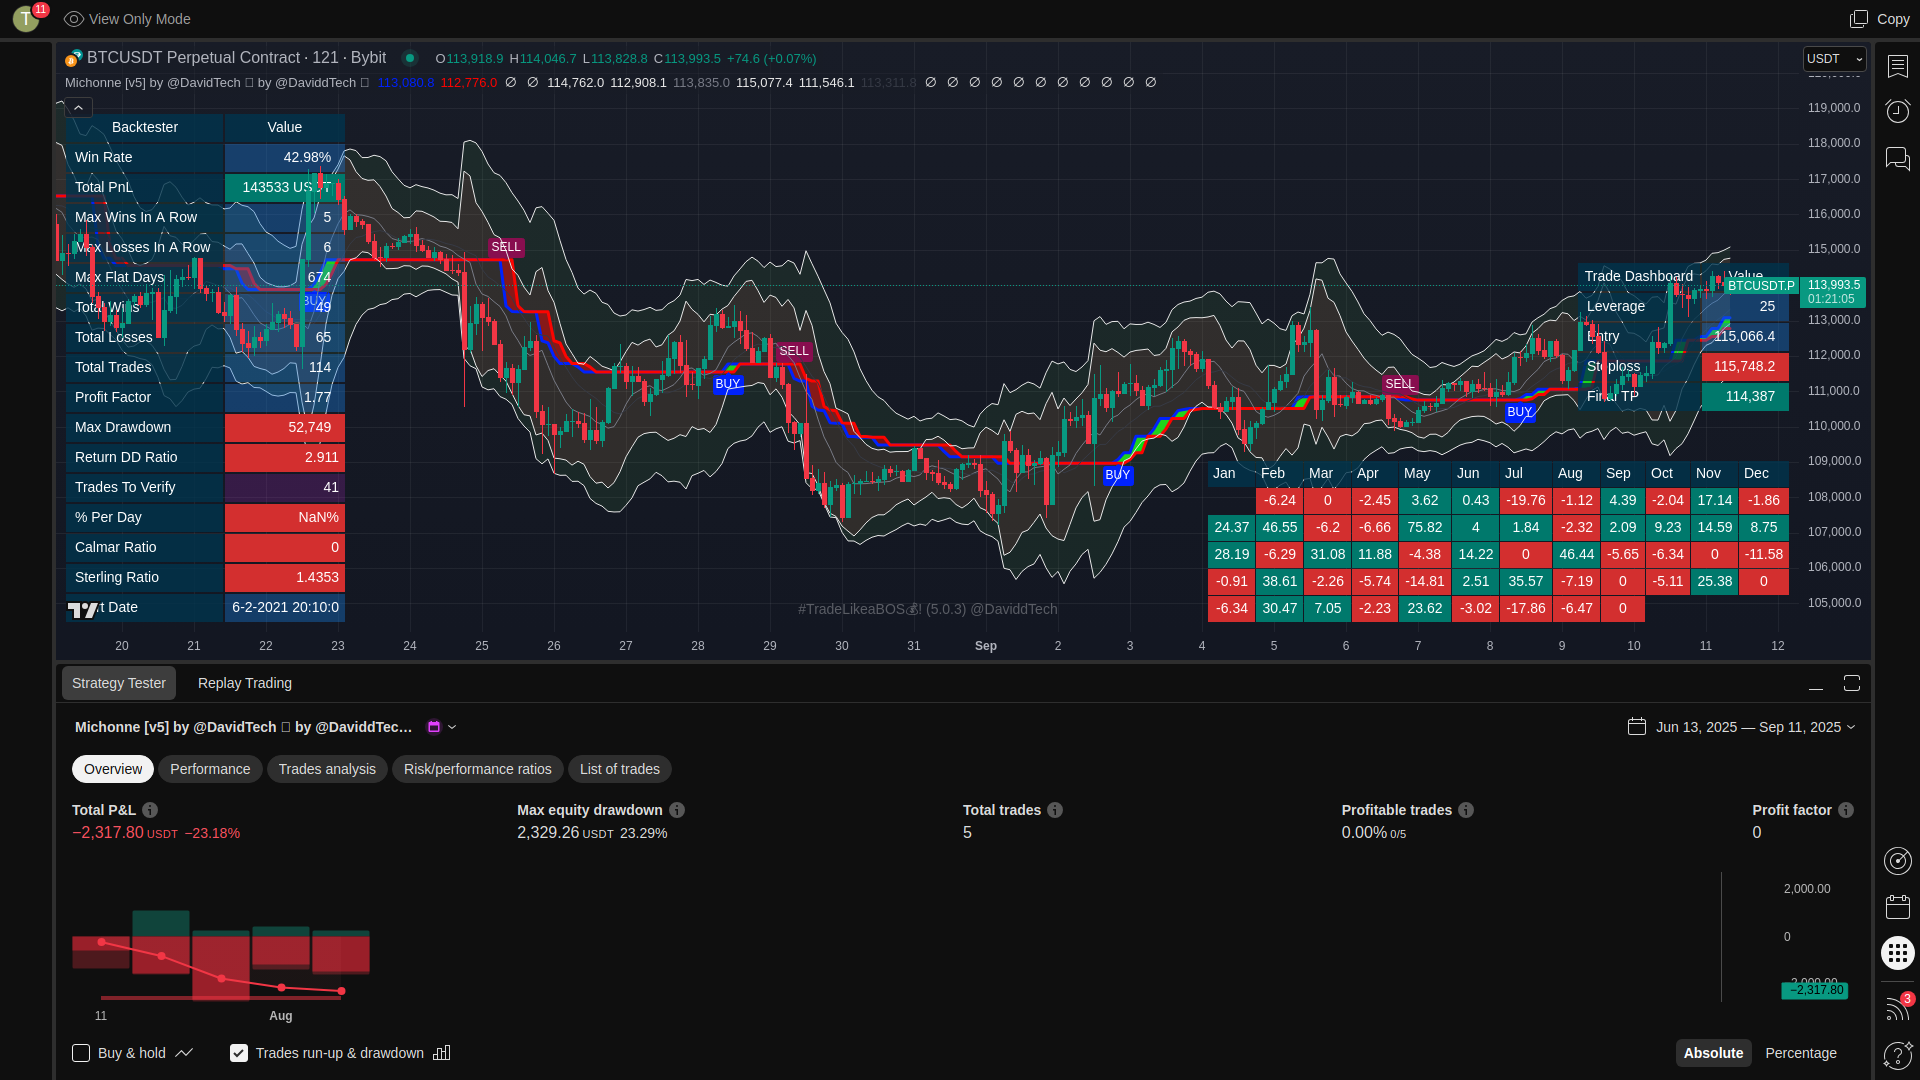Click the TradingView logo on chart
Screen dimensions: 1920x1080
[x=83, y=609]
